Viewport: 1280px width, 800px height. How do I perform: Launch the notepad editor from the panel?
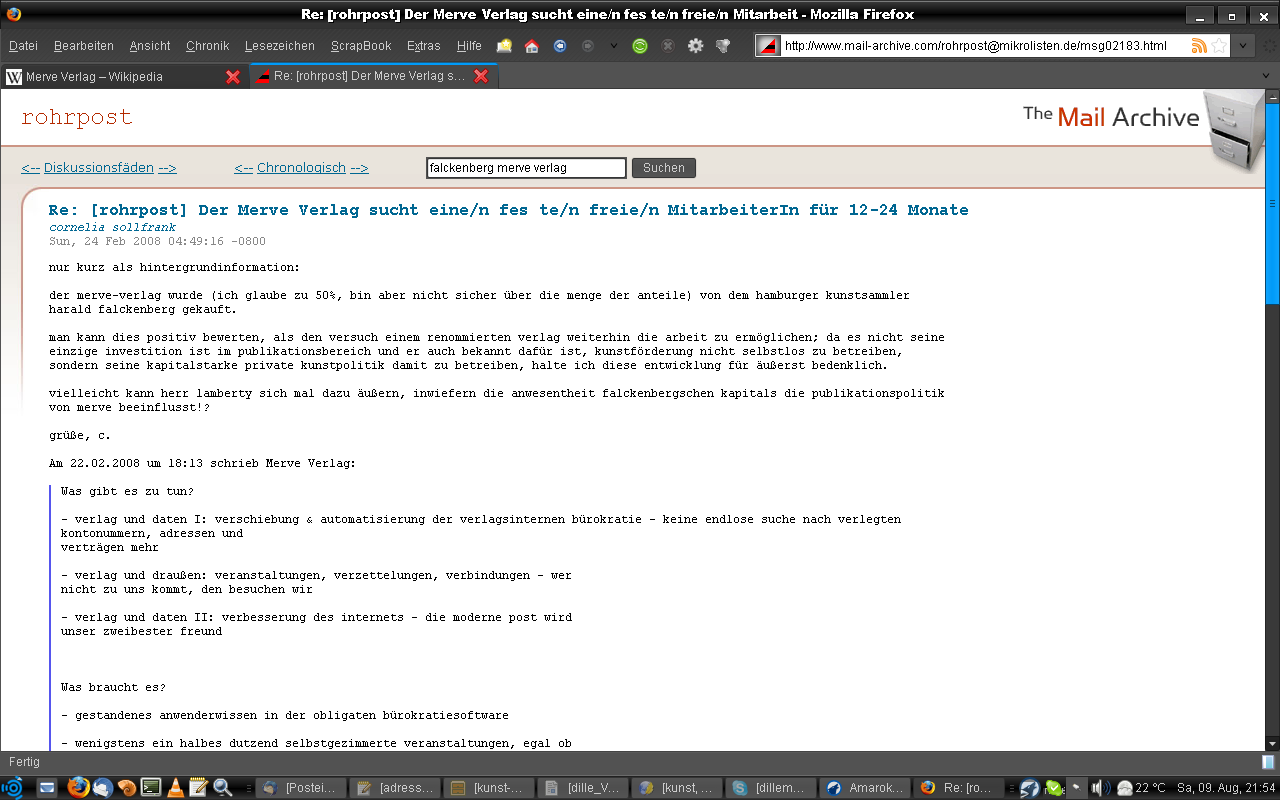198,788
